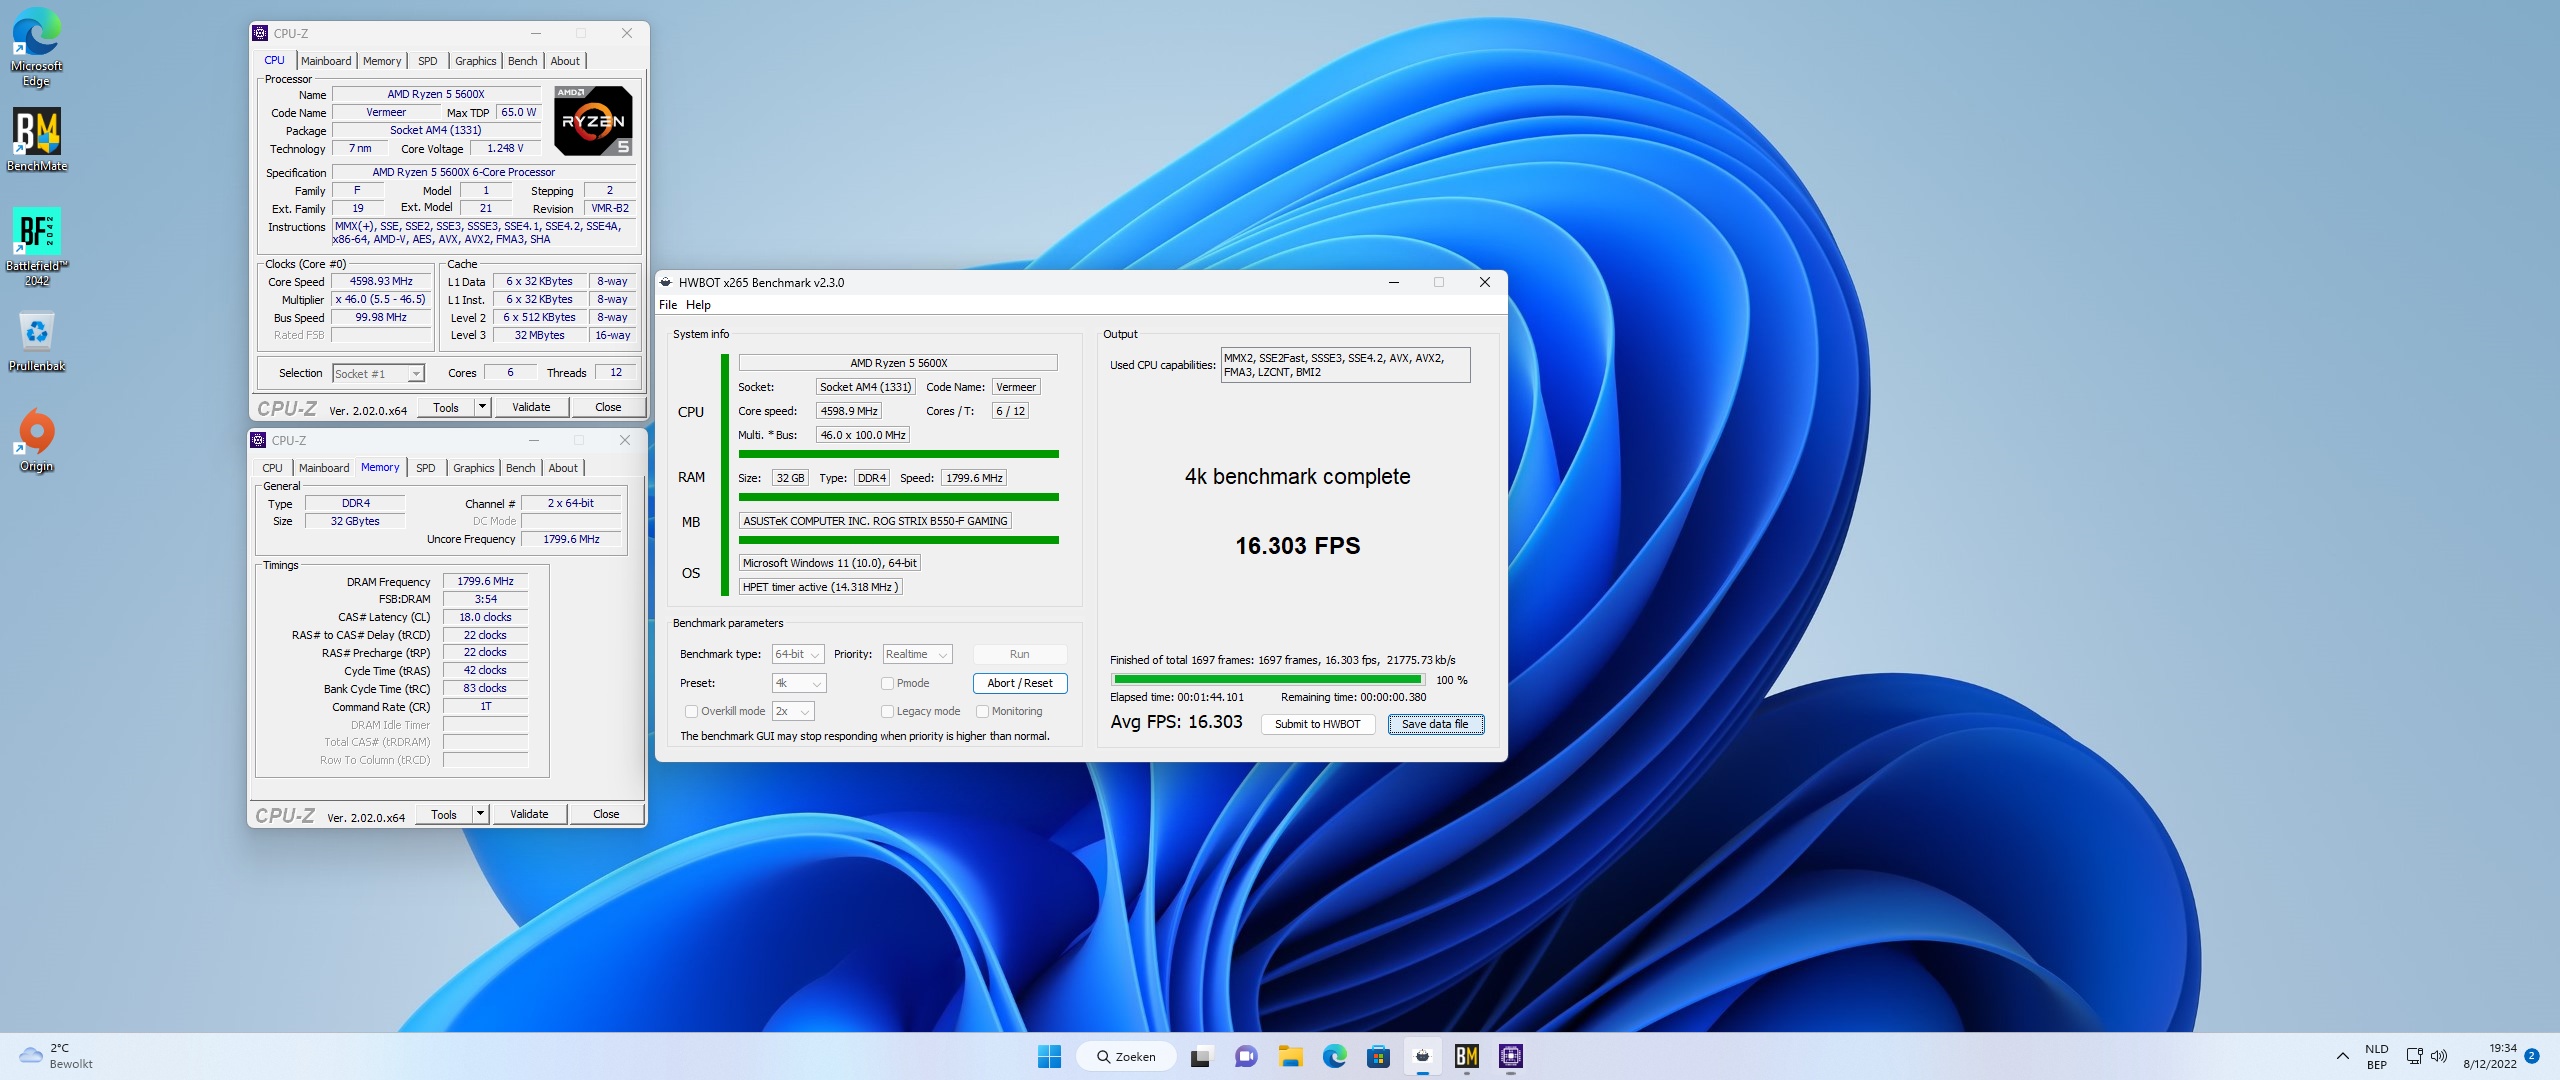This screenshot has width=2560, height=1080.
Task: Switch to SPD tab in top CPU-Z
Action: click(427, 61)
